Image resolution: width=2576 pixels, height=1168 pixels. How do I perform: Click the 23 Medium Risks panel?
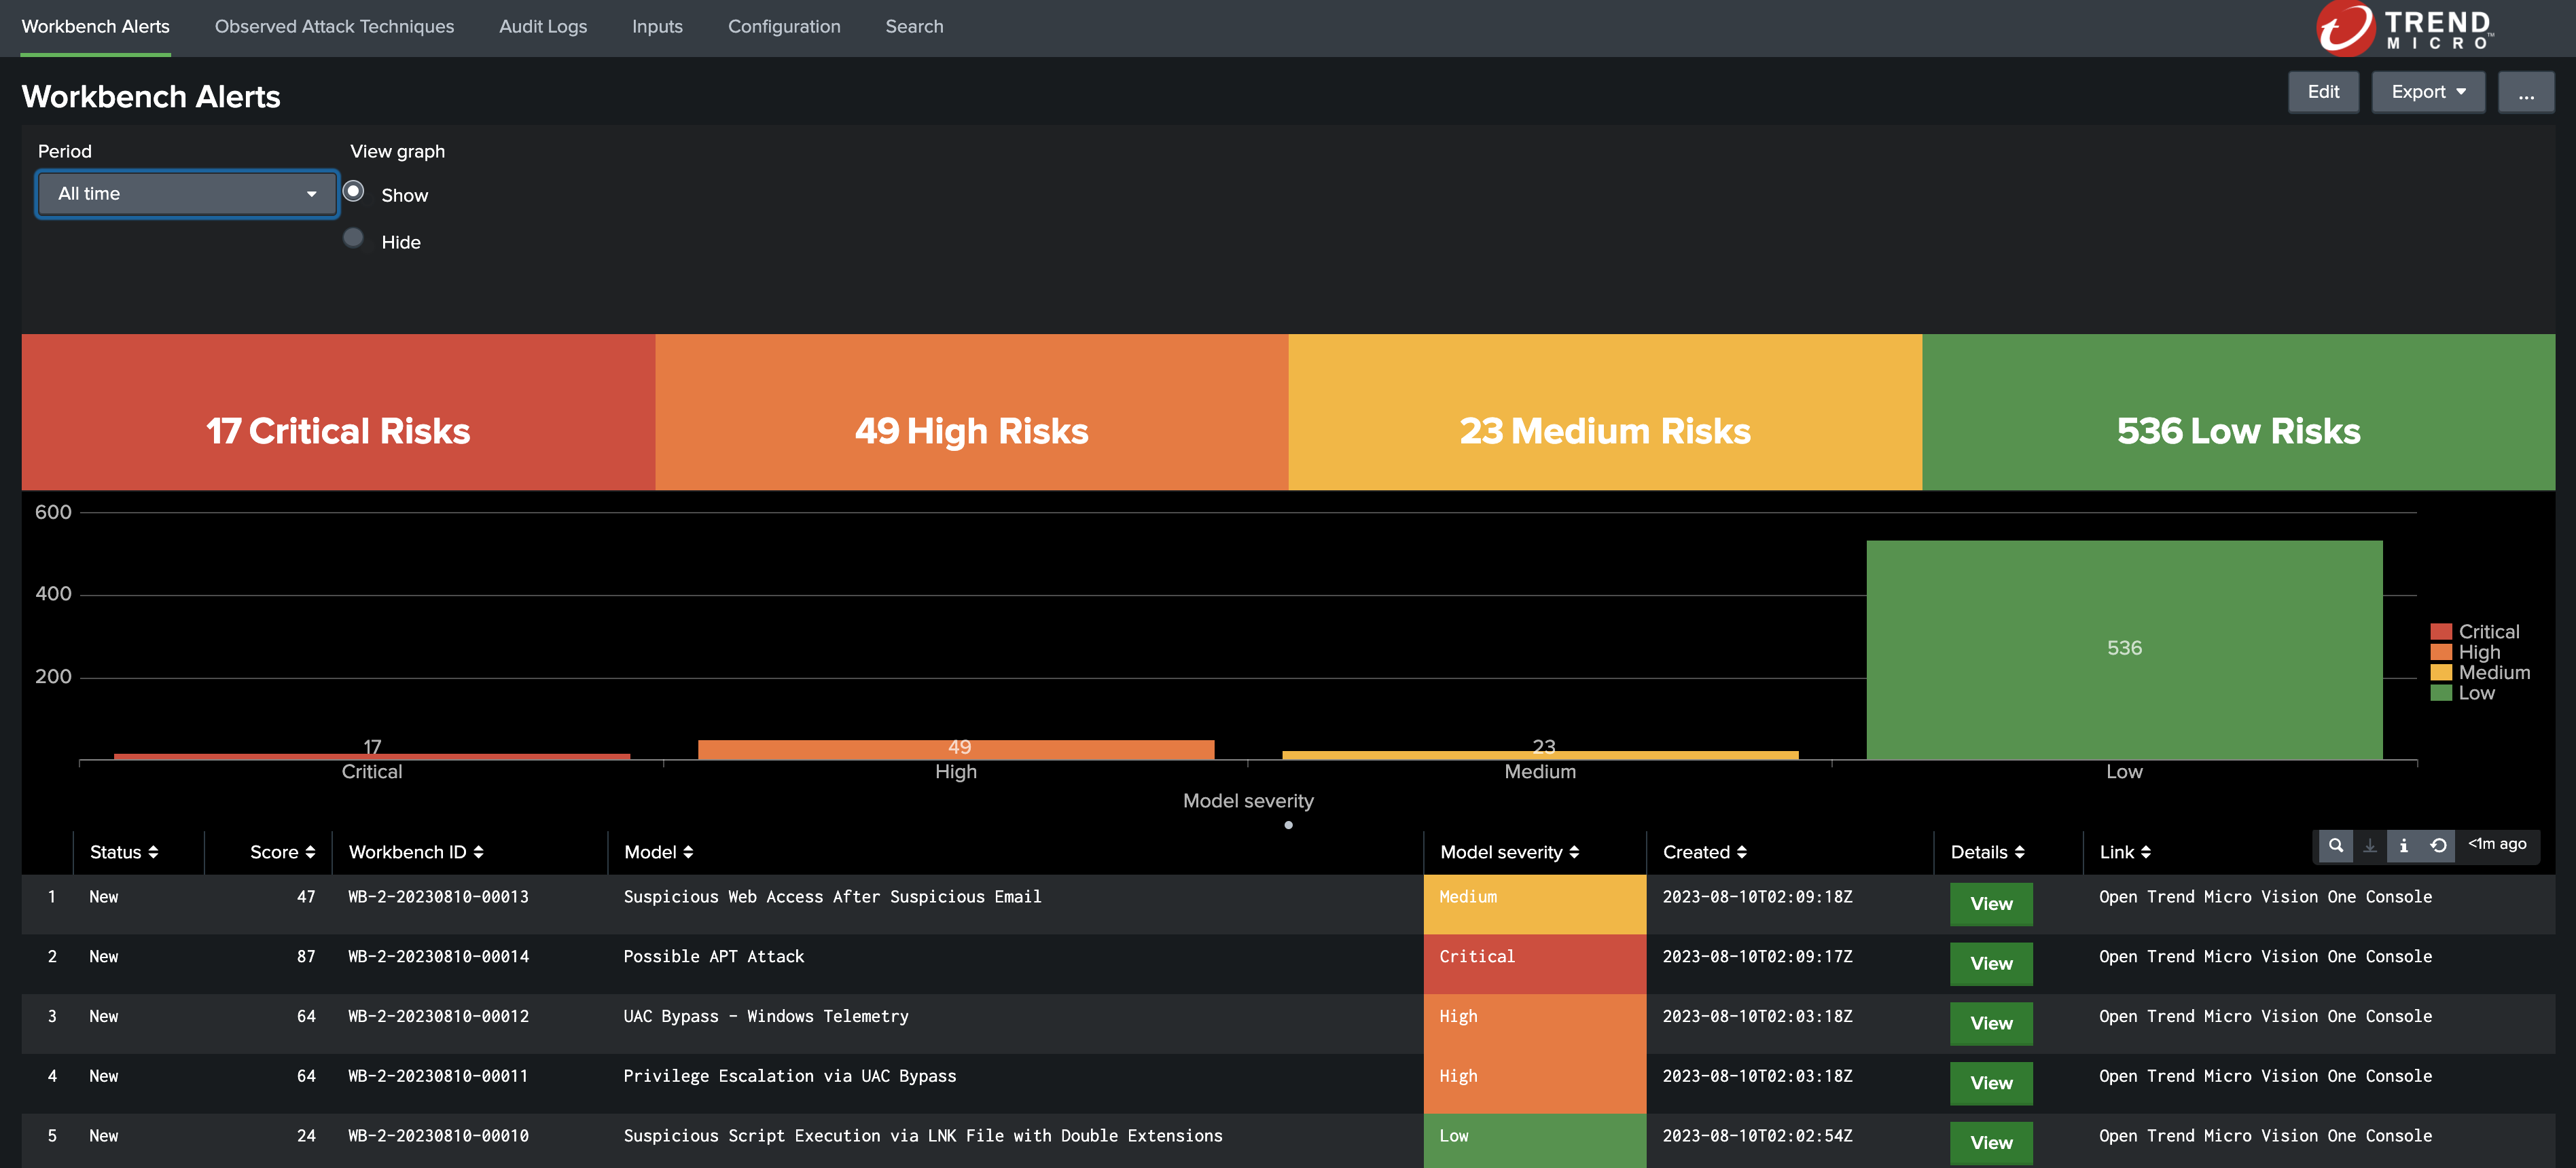click(x=1605, y=412)
